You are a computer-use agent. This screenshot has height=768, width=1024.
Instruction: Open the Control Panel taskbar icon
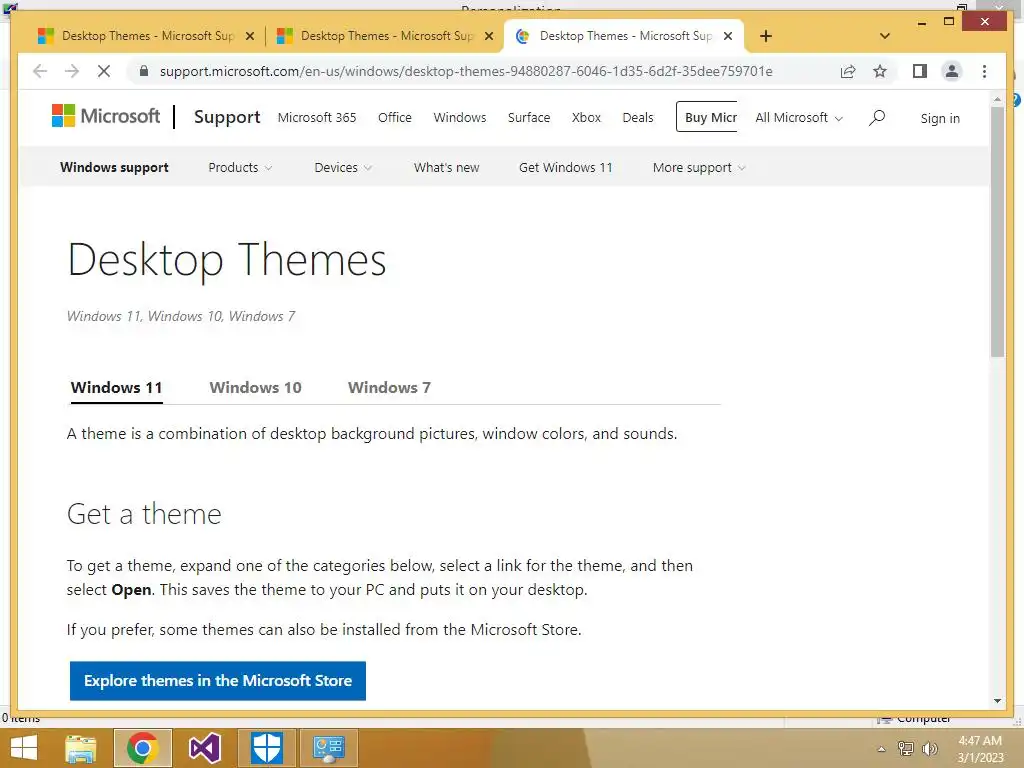click(328, 748)
